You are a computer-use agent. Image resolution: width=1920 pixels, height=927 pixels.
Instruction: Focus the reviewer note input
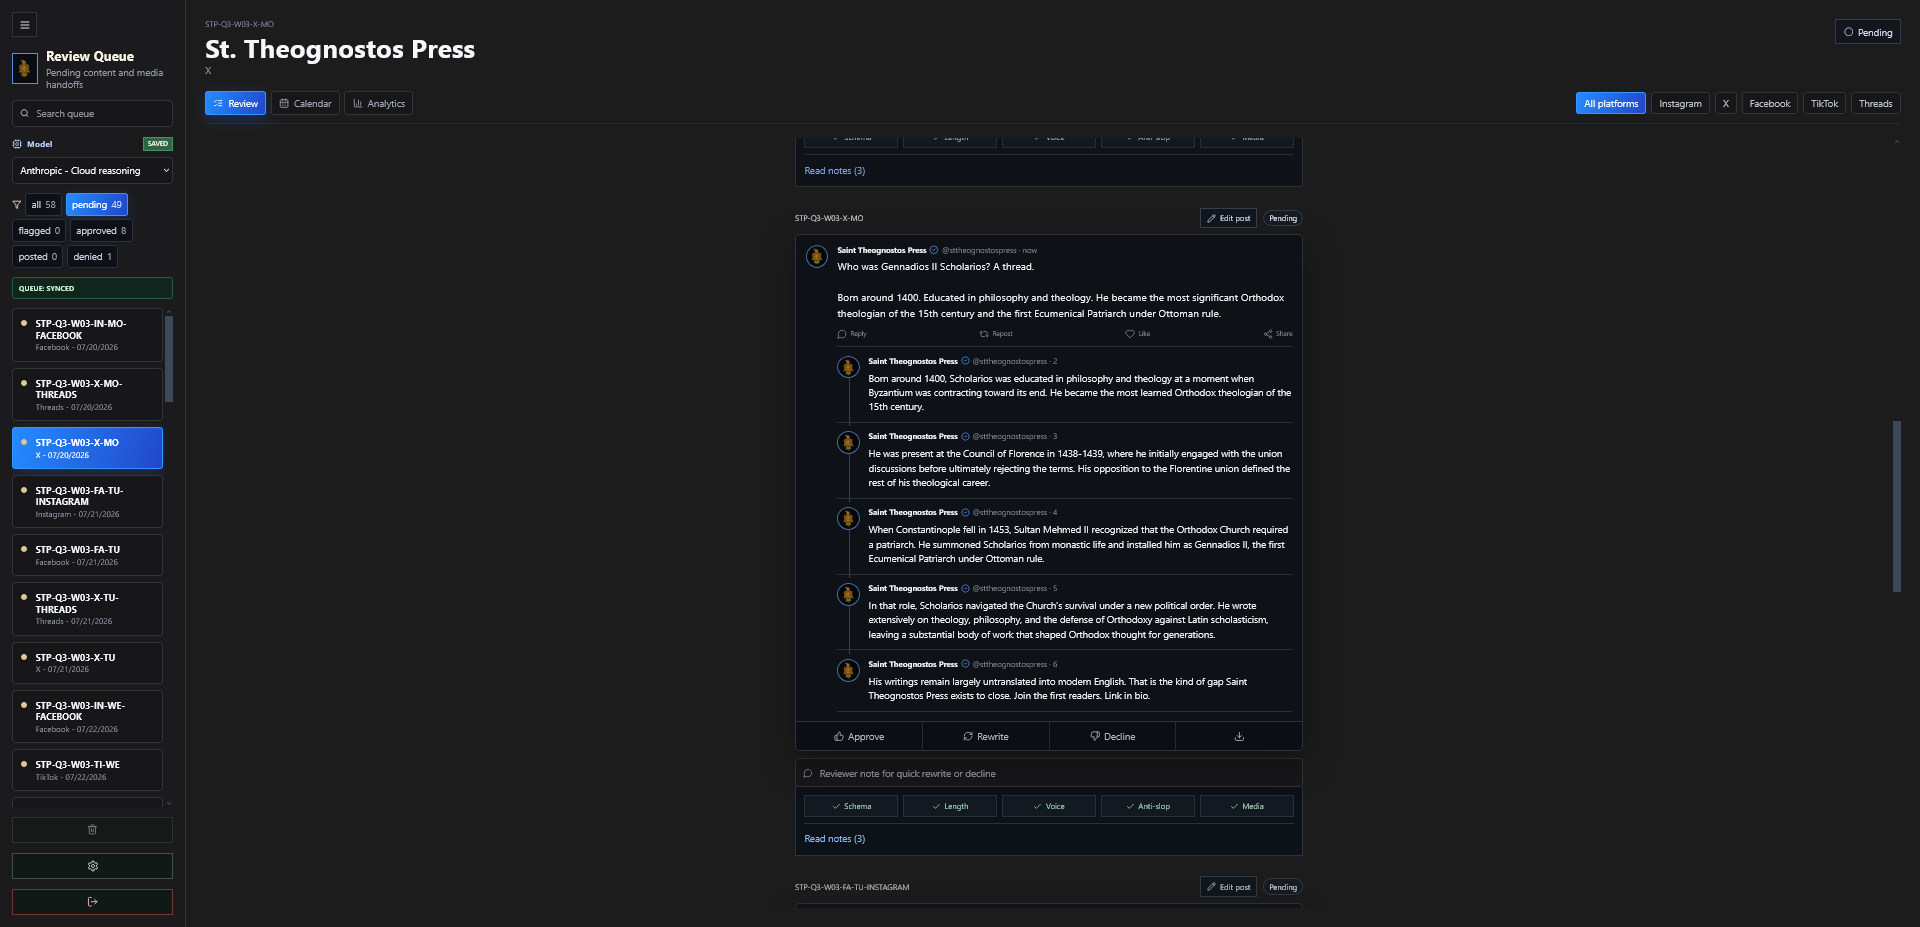[1049, 774]
